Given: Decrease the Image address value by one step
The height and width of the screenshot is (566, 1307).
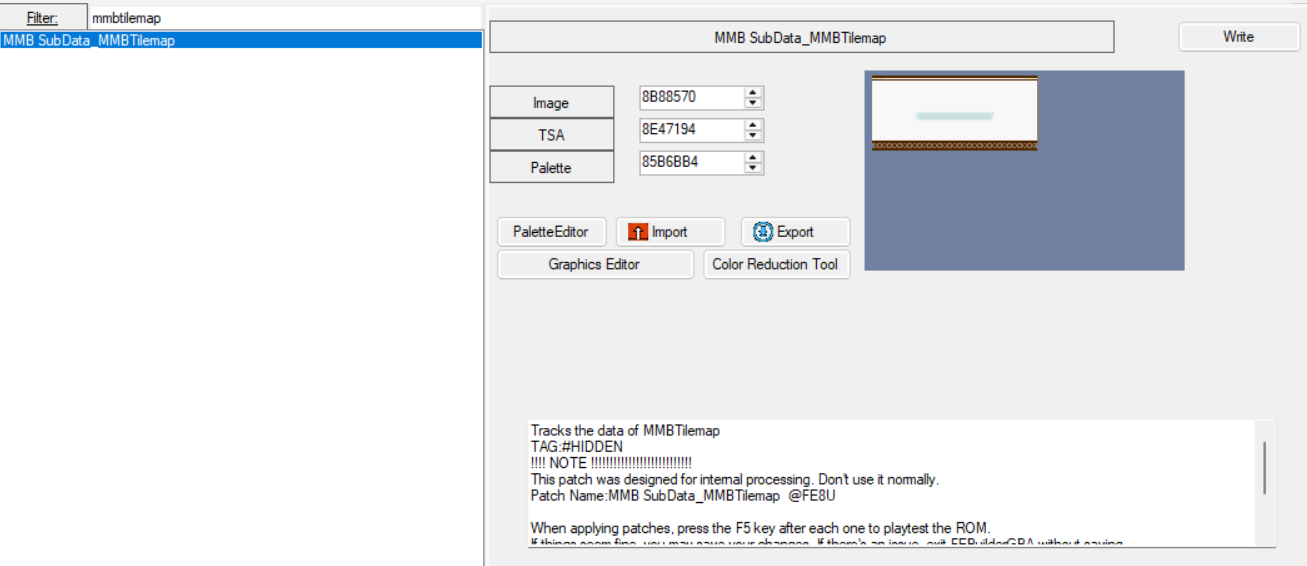Looking at the screenshot, I should pos(753,103).
